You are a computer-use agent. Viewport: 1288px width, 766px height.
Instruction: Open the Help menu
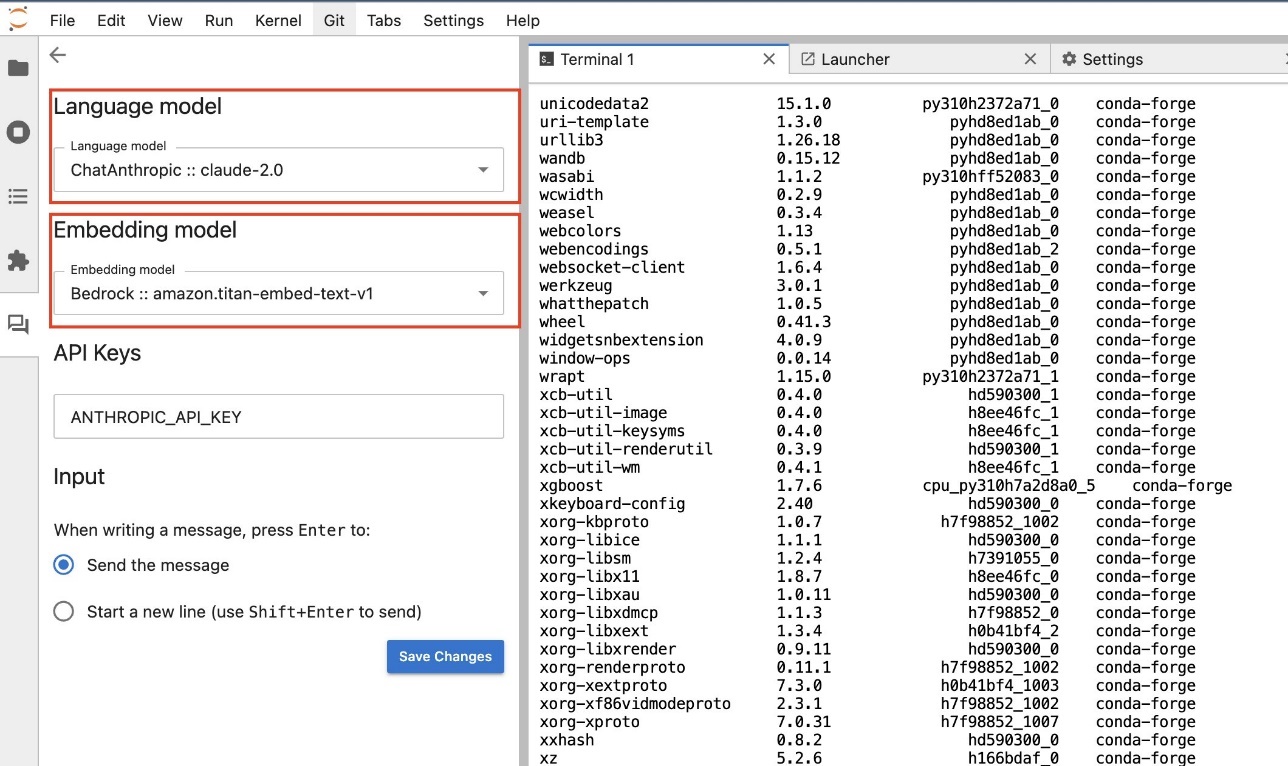pyautogui.click(x=523, y=20)
